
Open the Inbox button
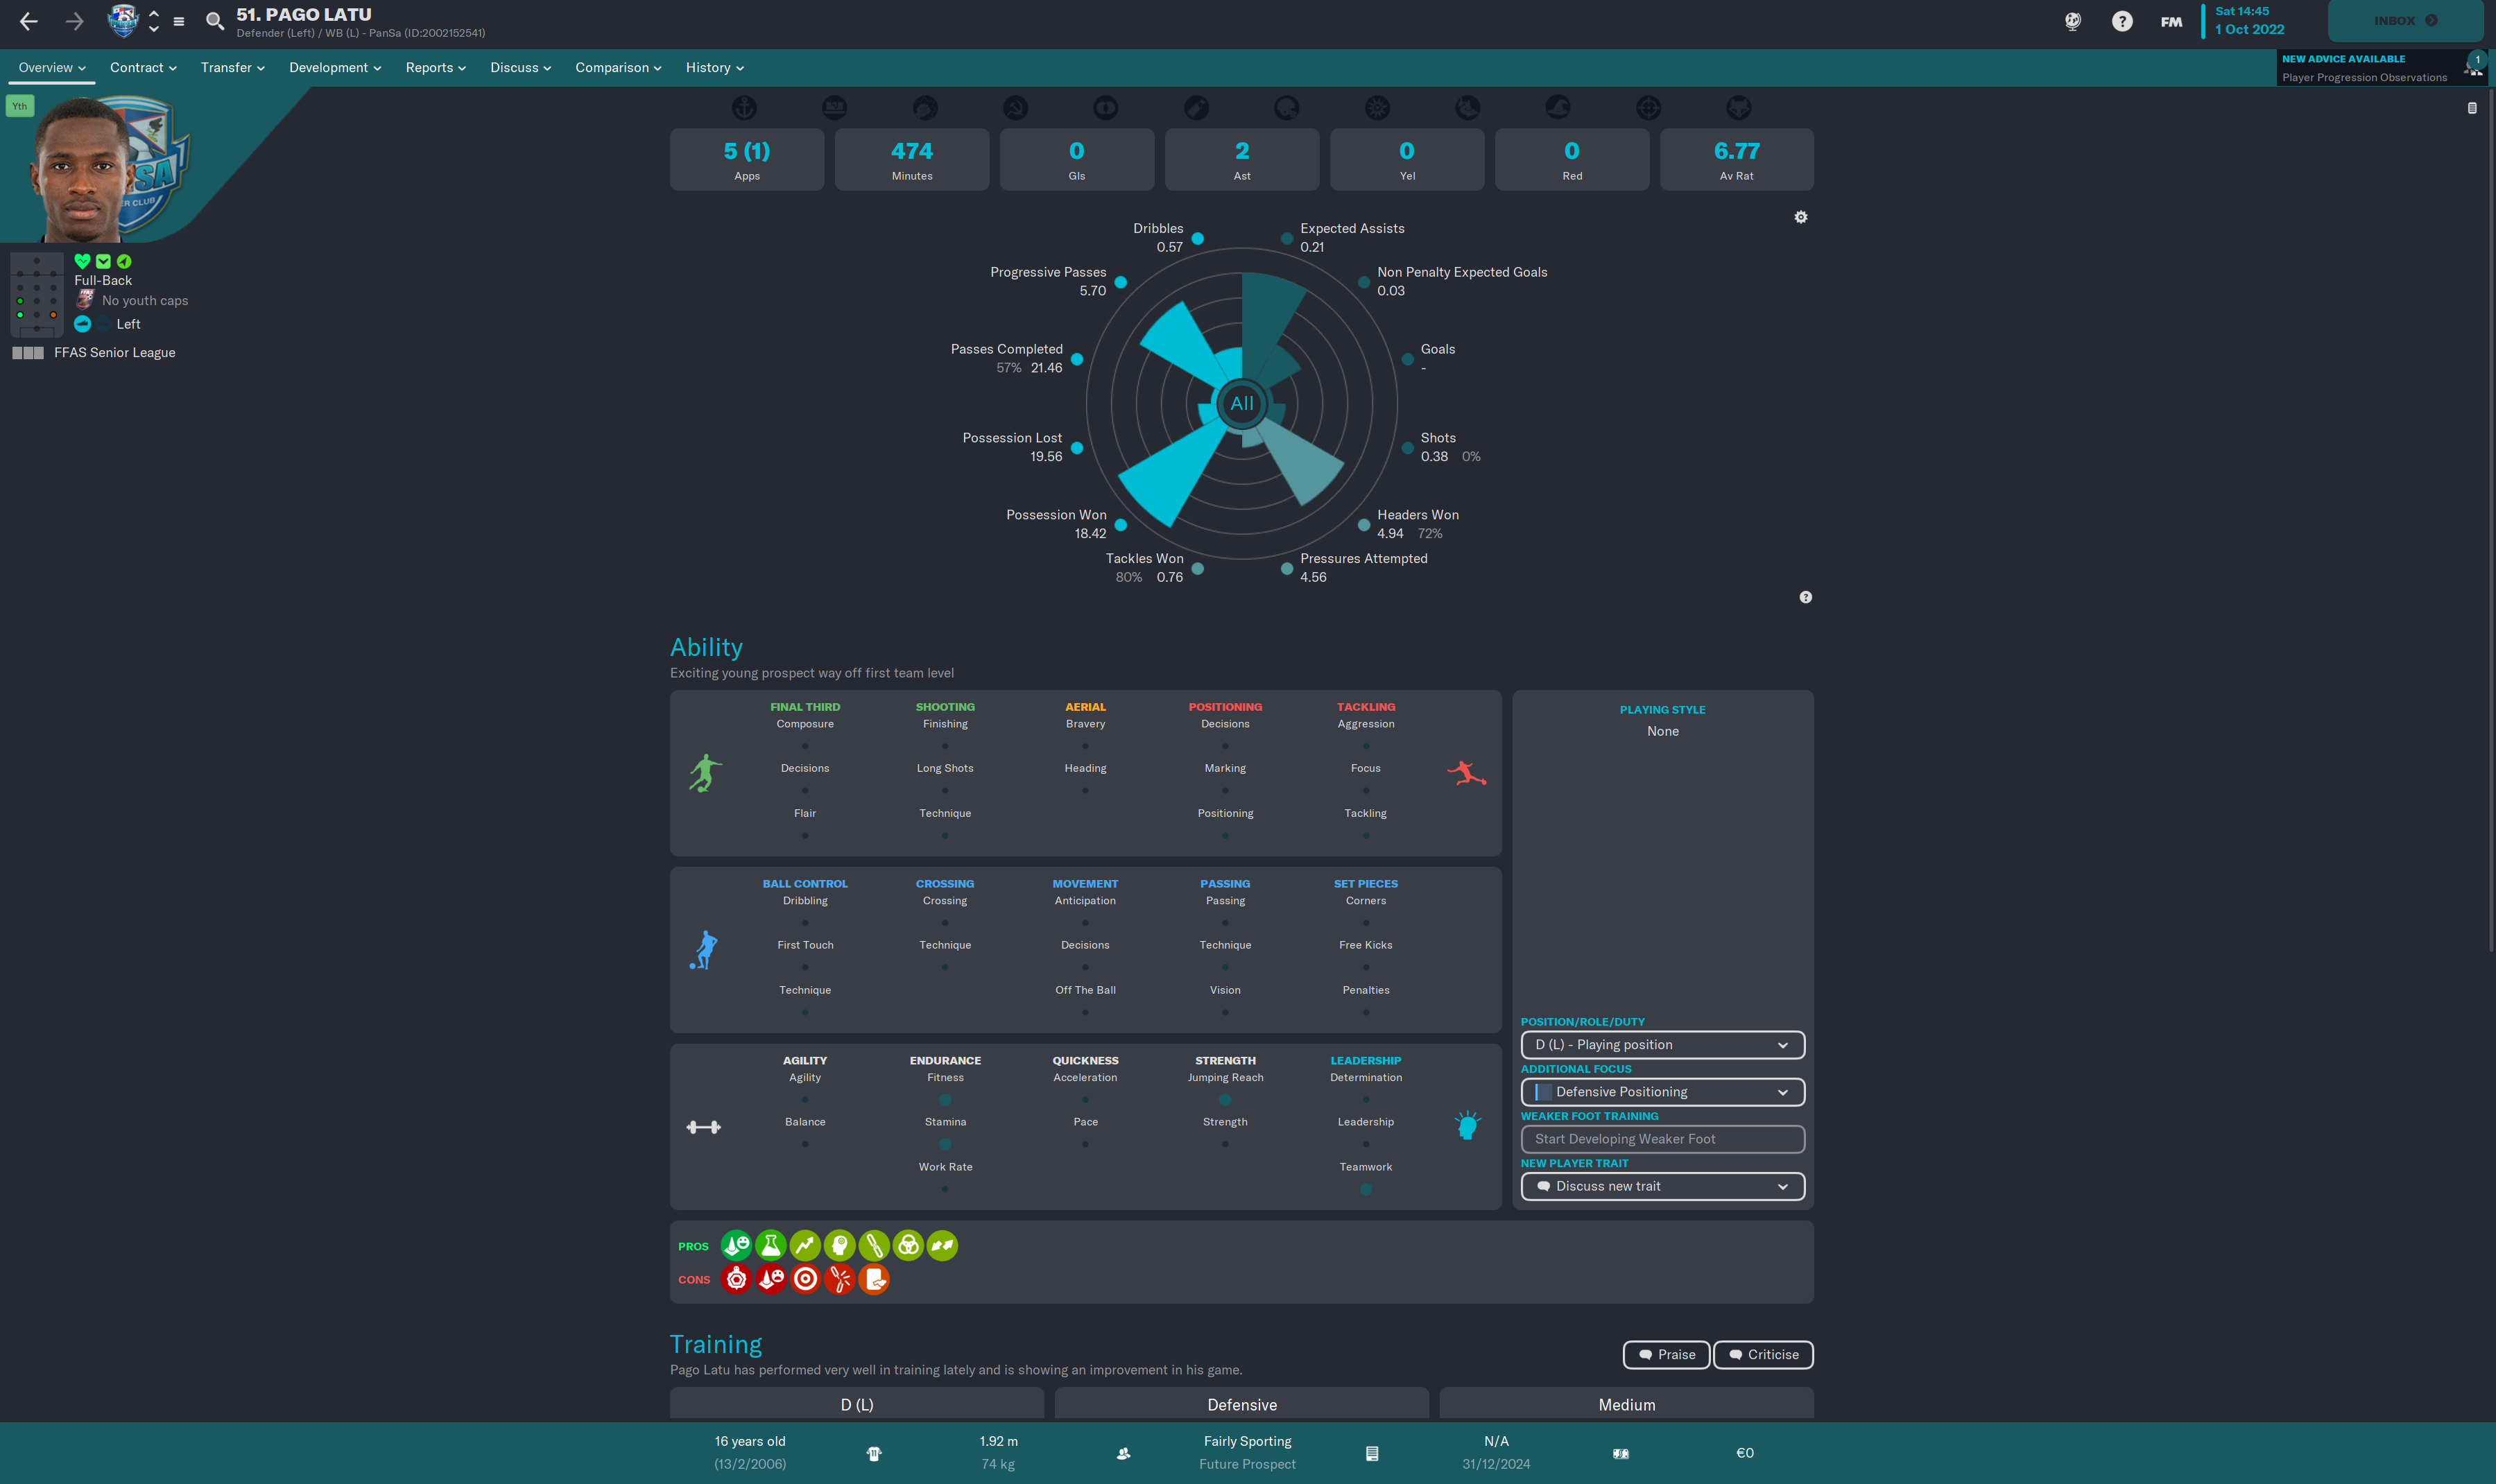(x=2404, y=21)
